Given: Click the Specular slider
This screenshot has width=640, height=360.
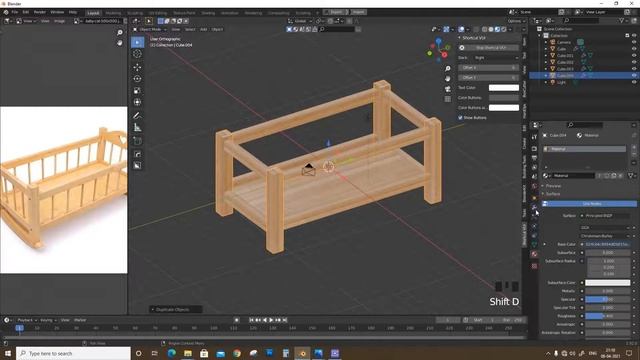Looking at the screenshot, I should 608,299.
